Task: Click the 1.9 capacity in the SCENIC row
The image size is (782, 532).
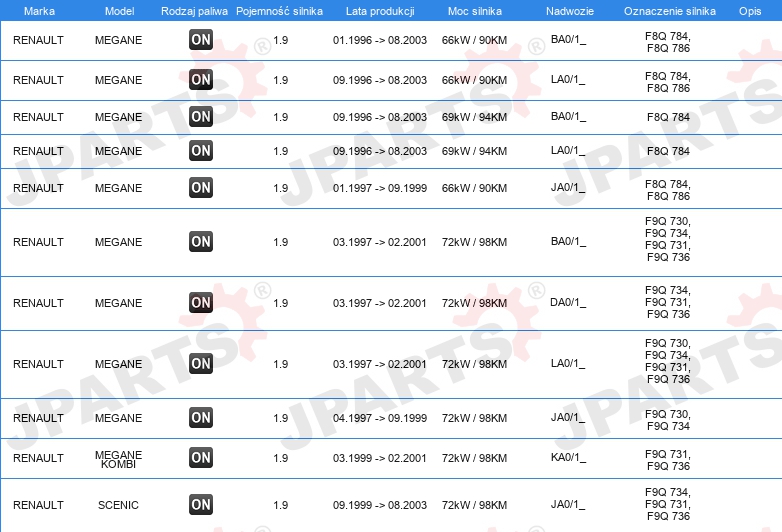Action: 281,505
